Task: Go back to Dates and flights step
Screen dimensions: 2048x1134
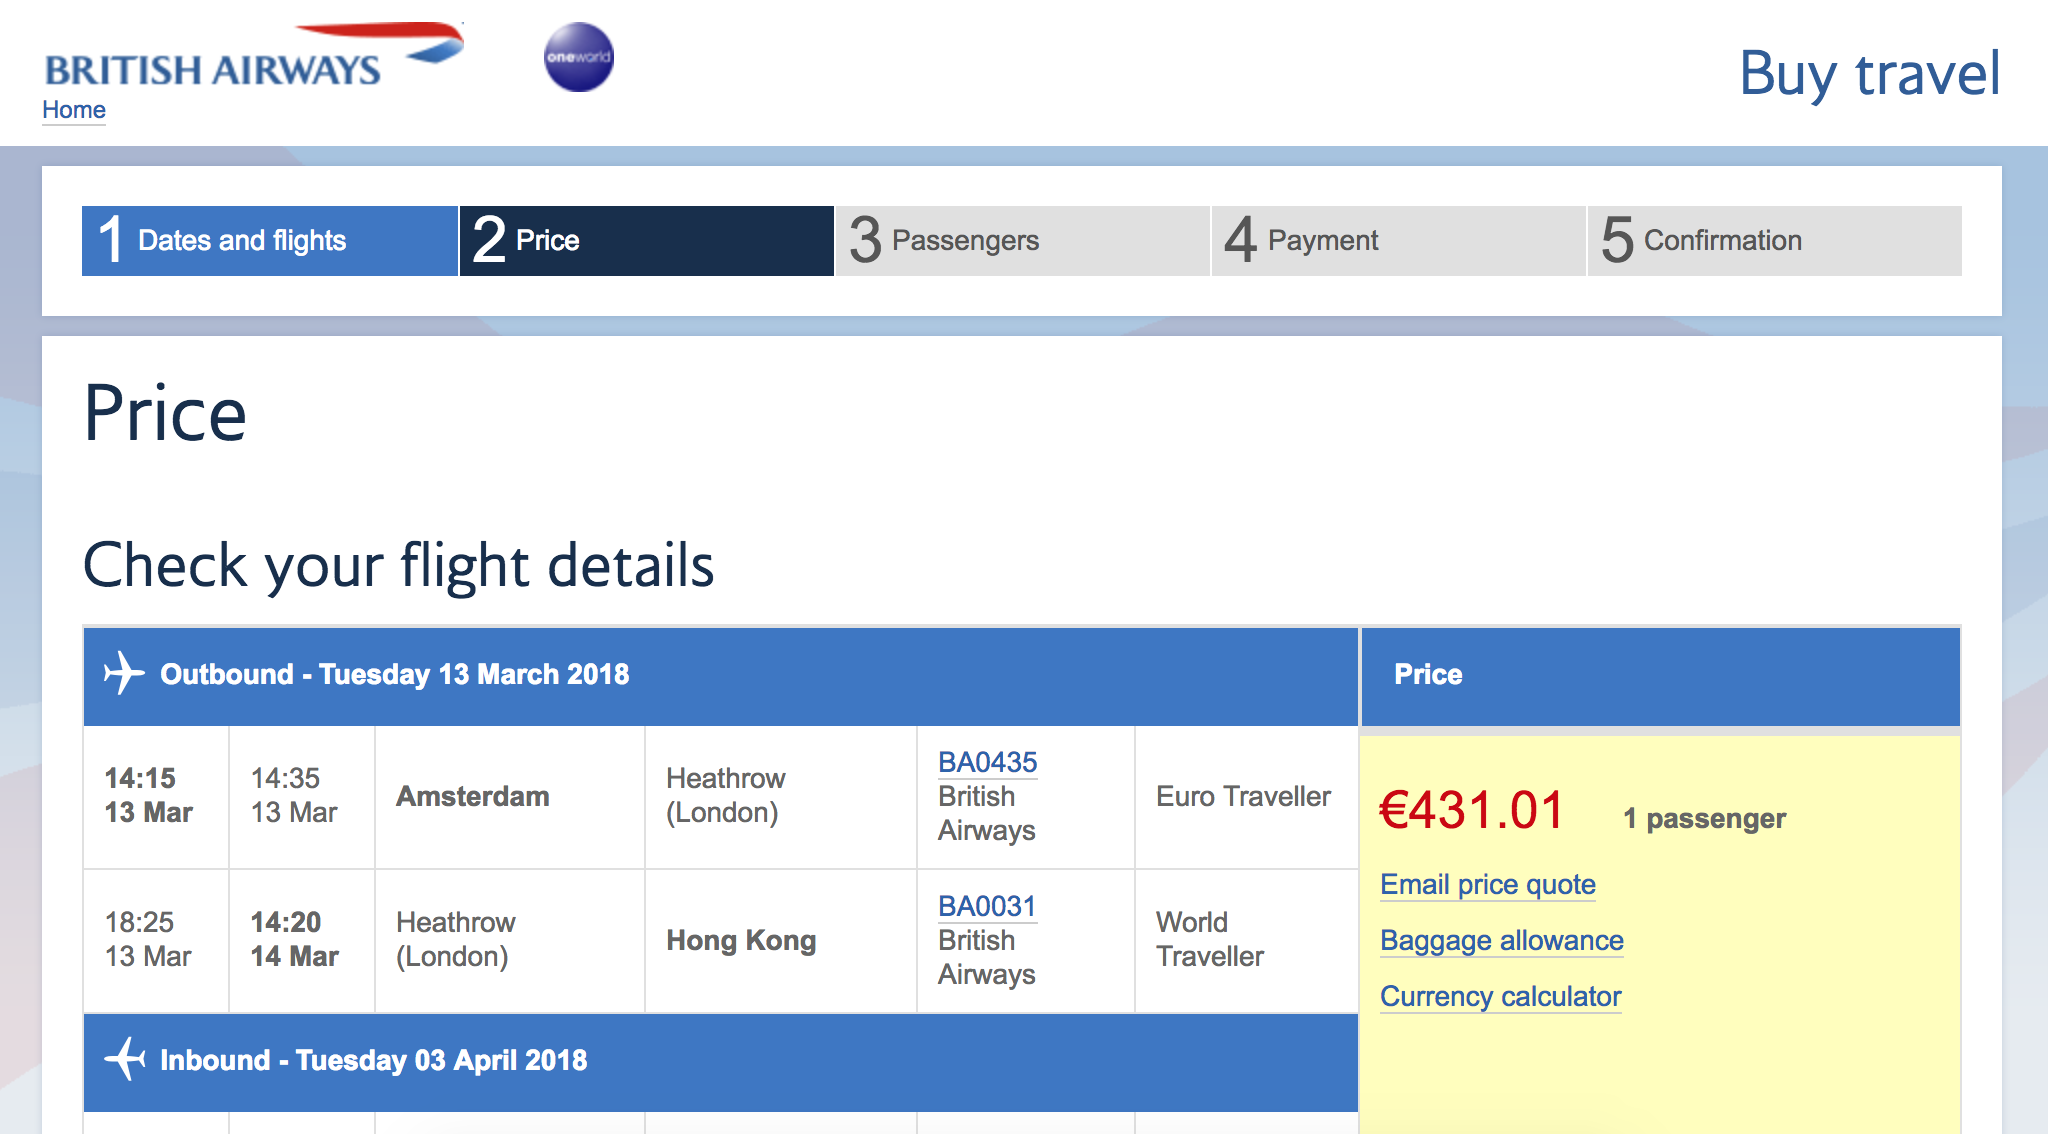Action: [269, 241]
